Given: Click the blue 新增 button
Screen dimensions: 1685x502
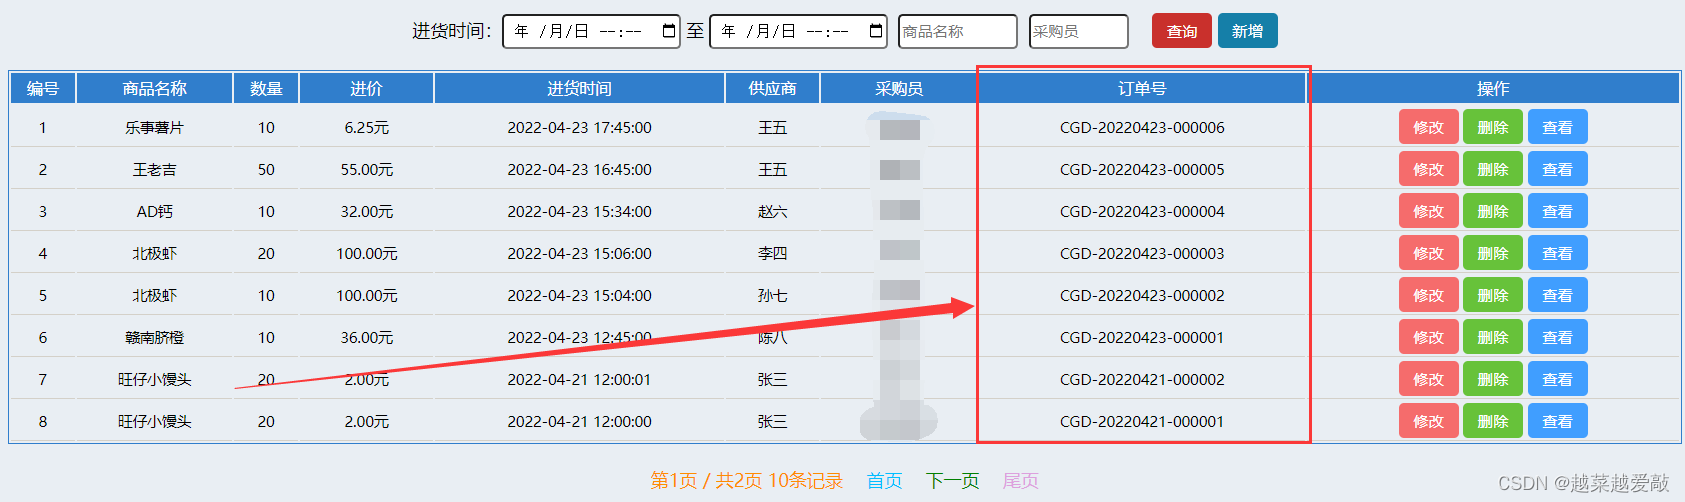Looking at the screenshot, I should (1247, 31).
